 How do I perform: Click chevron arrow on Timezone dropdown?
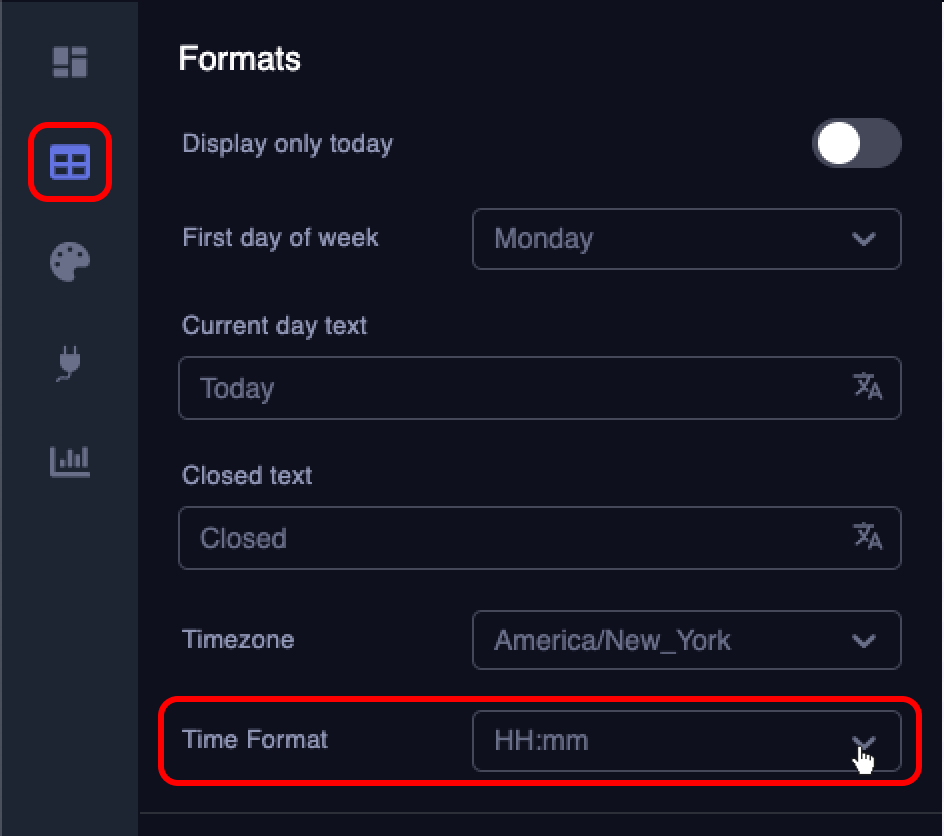(x=863, y=640)
